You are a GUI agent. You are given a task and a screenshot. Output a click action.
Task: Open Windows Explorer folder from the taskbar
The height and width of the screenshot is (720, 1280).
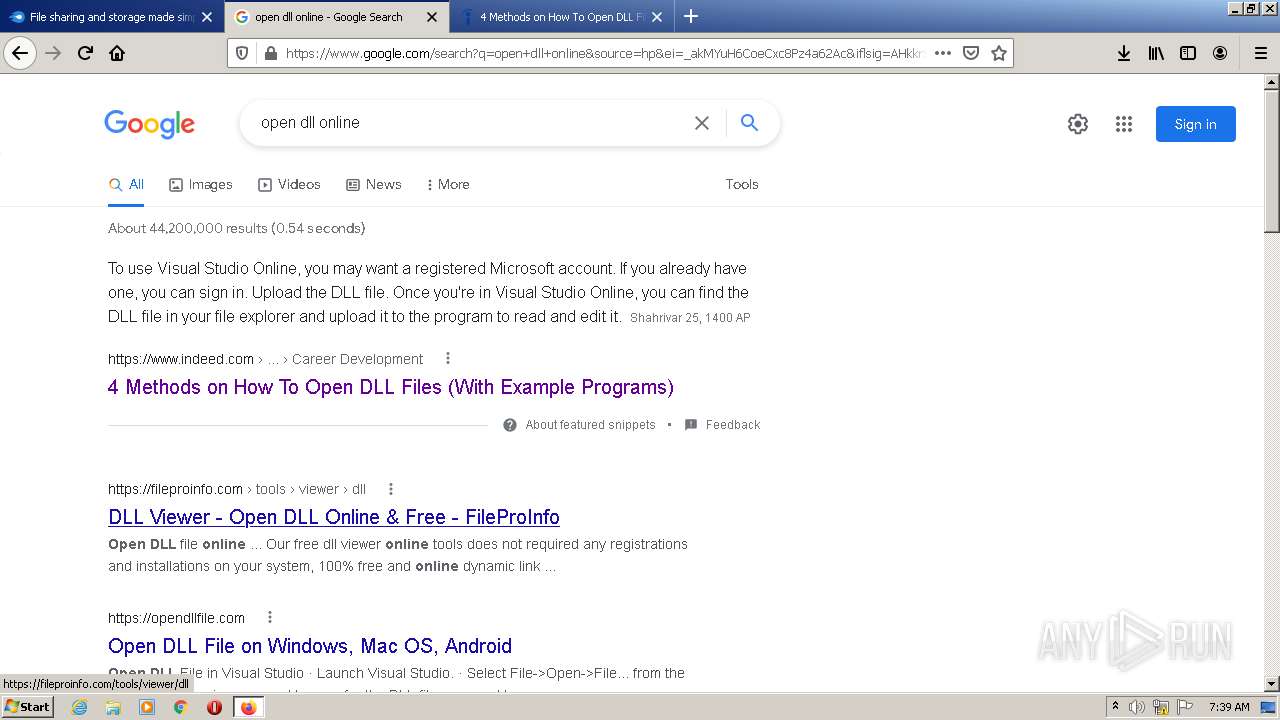pyautogui.click(x=113, y=707)
